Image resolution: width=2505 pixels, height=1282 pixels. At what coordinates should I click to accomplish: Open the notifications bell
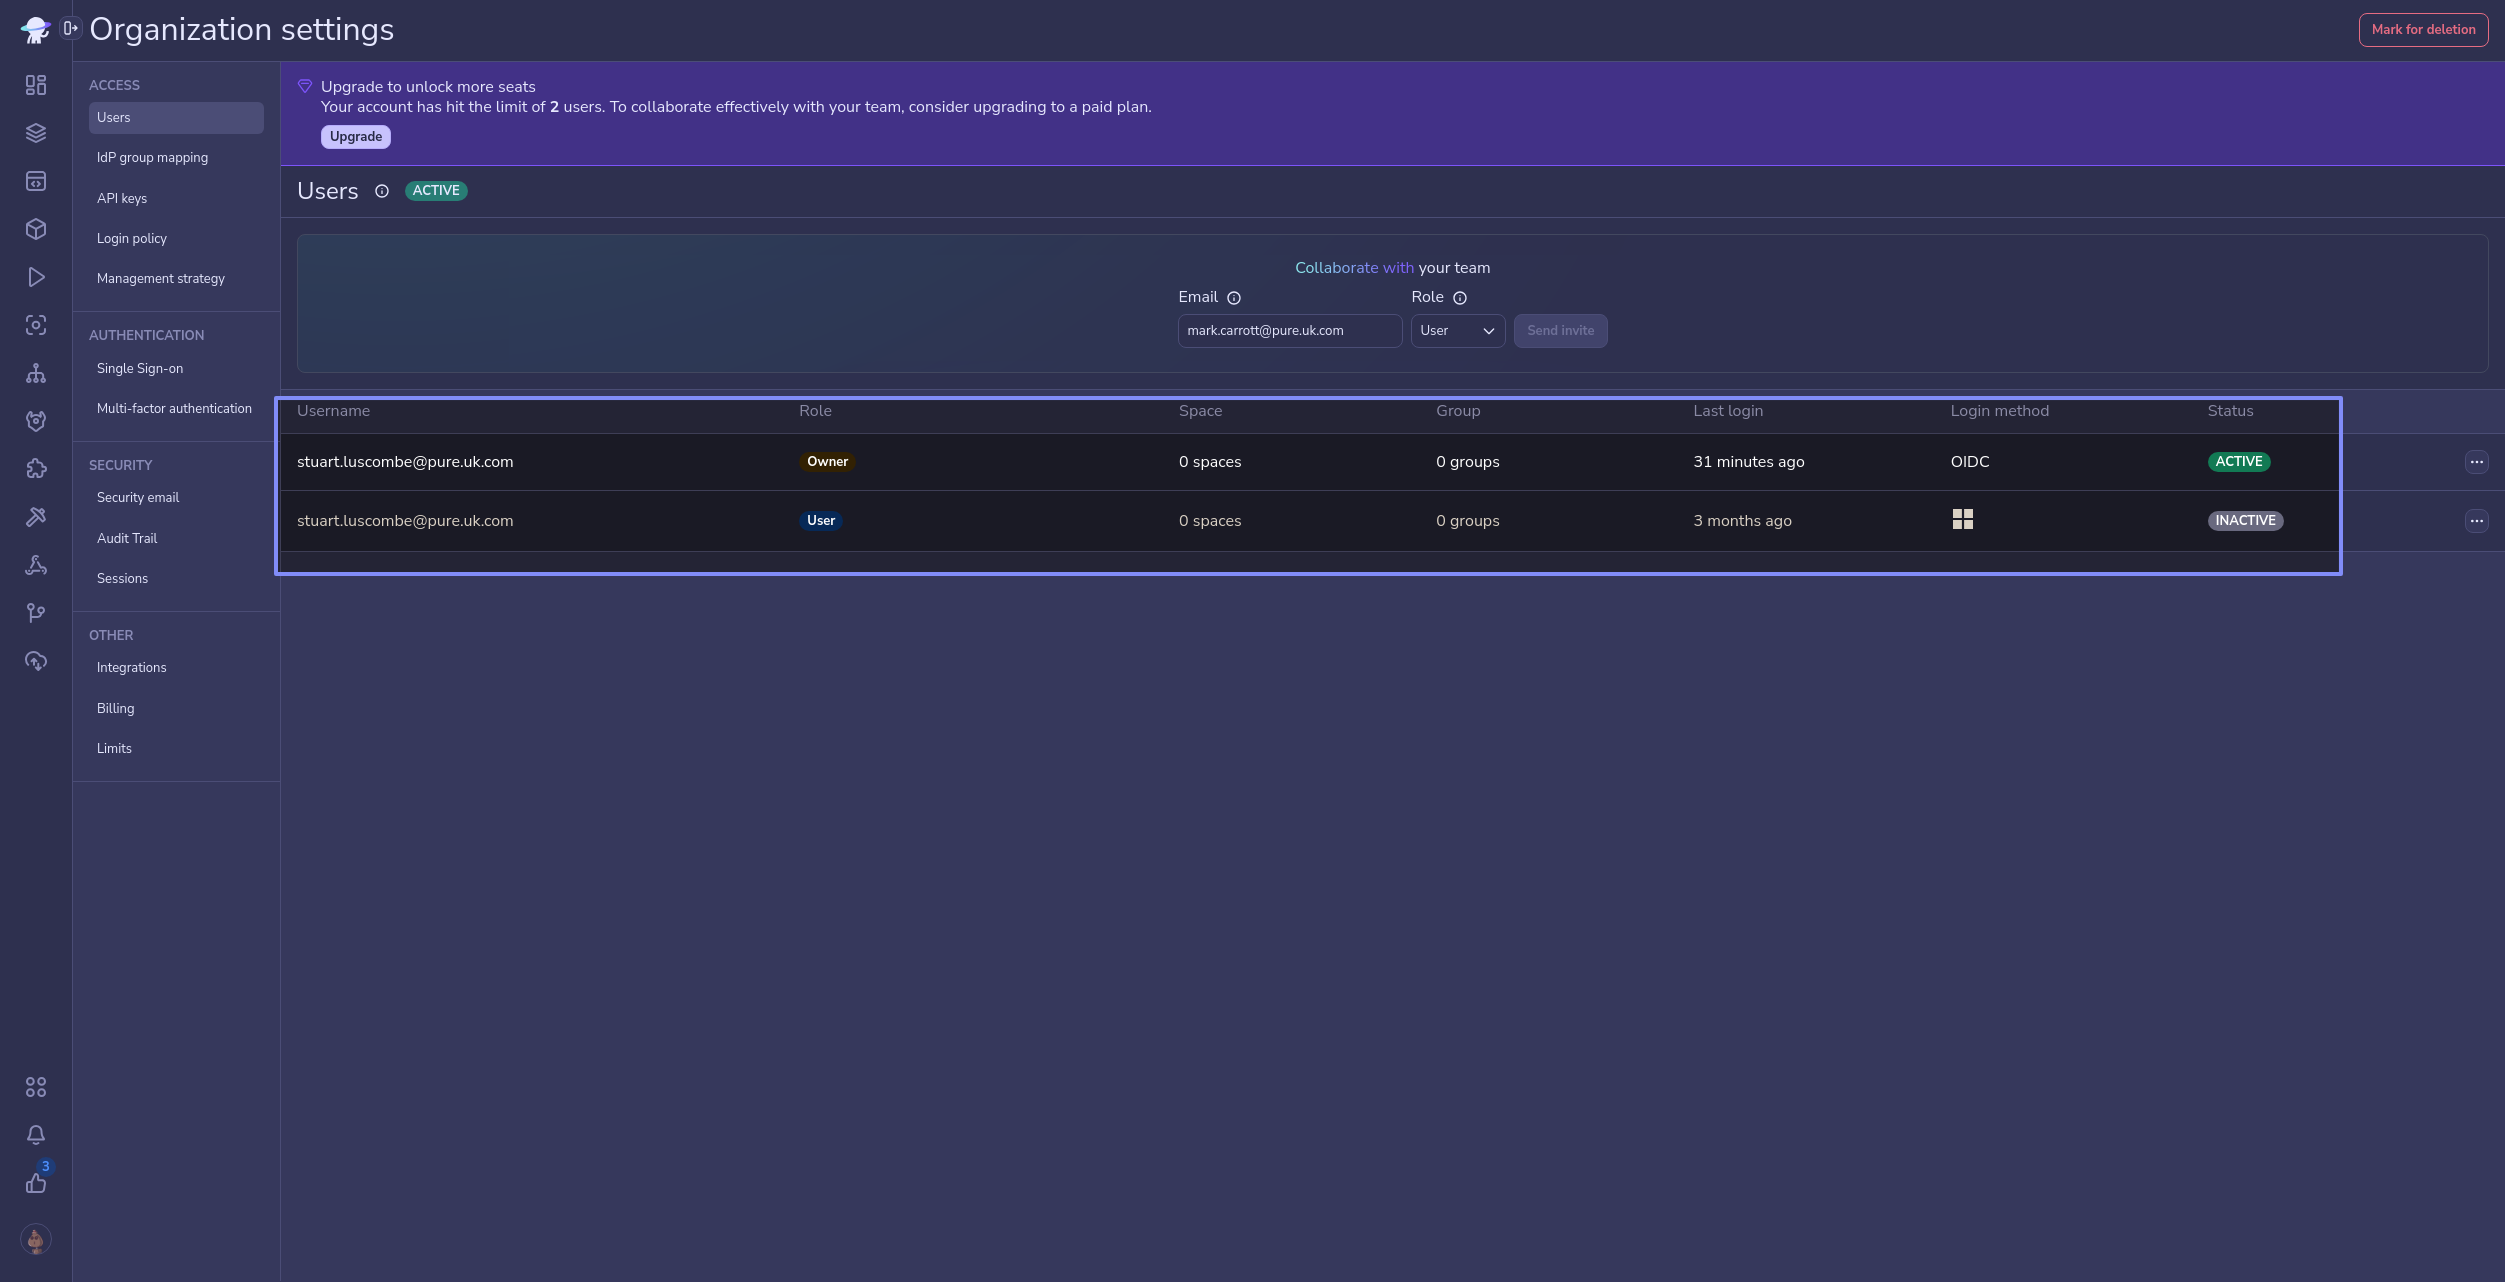[x=36, y=1135]
